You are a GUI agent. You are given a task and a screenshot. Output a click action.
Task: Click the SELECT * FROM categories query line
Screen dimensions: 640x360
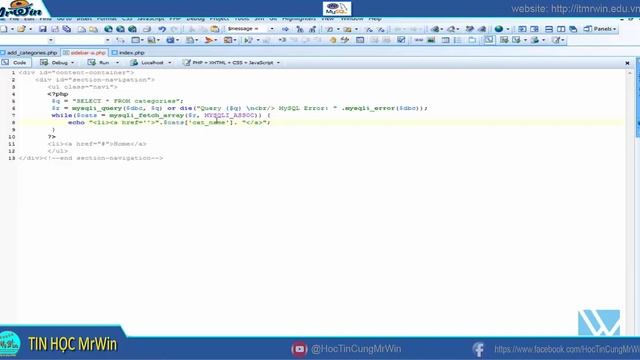(118, 101)
